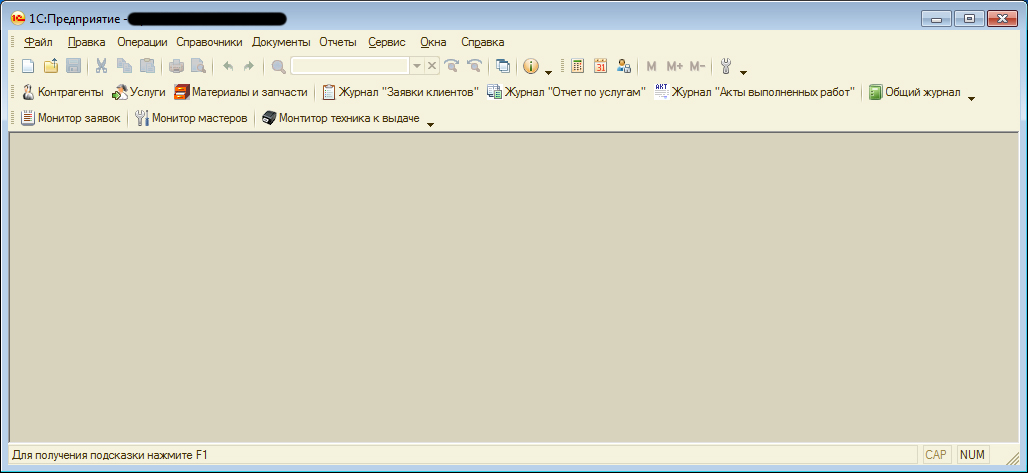Expand the search field dropdown arrow
1028x473 pixels.
pyautogui.click(x=417, y=66)
